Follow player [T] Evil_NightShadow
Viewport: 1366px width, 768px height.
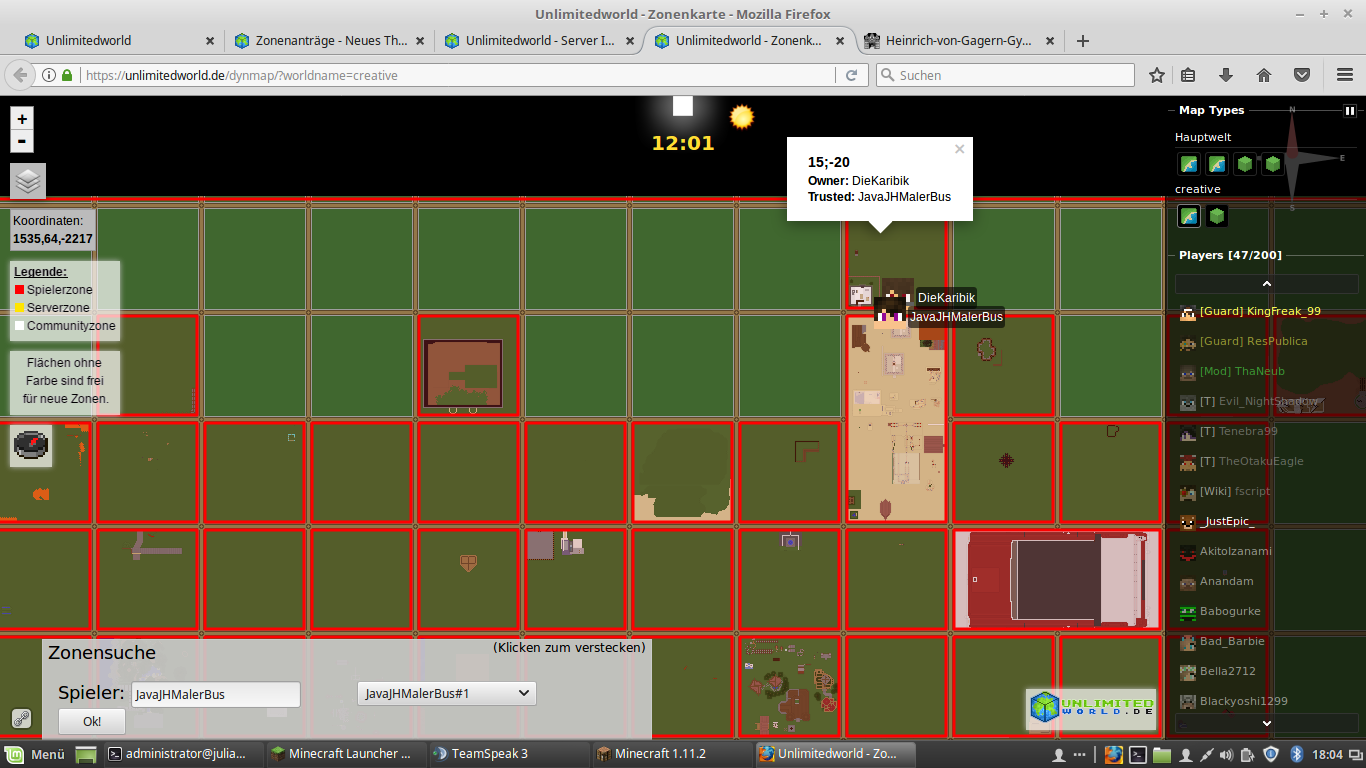pyautogui.click(x=1259, y=401)
